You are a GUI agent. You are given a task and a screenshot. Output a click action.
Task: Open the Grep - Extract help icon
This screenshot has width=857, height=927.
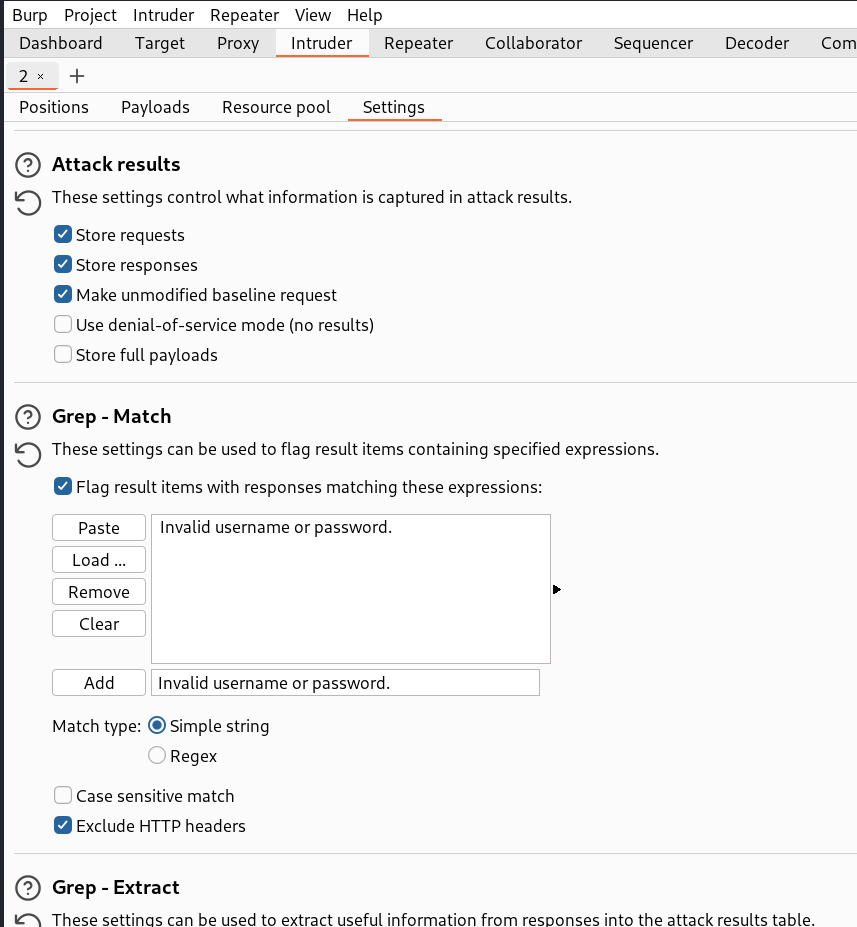pyautogui.click(x=27, y=888)
